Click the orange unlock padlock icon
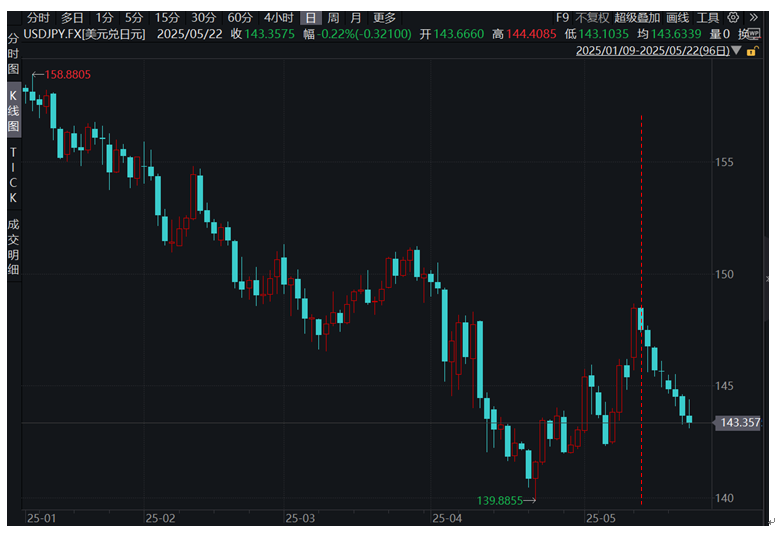 [x=752, y=51]
